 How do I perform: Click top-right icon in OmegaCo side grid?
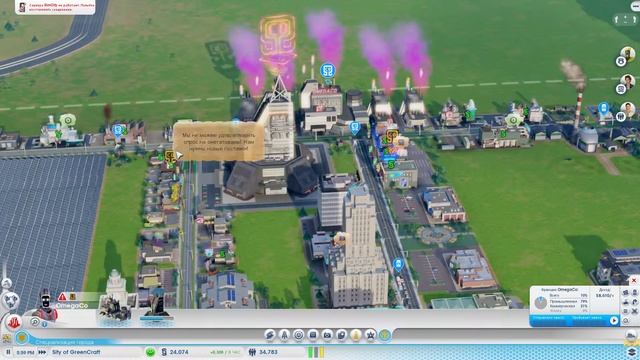point(635,293)
